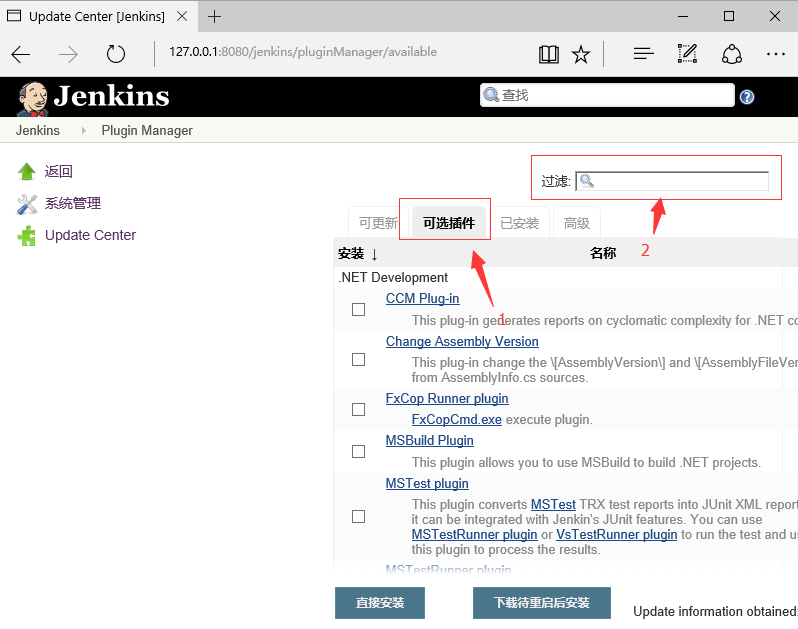Open the CCM Plug-in link

(422, 299)
